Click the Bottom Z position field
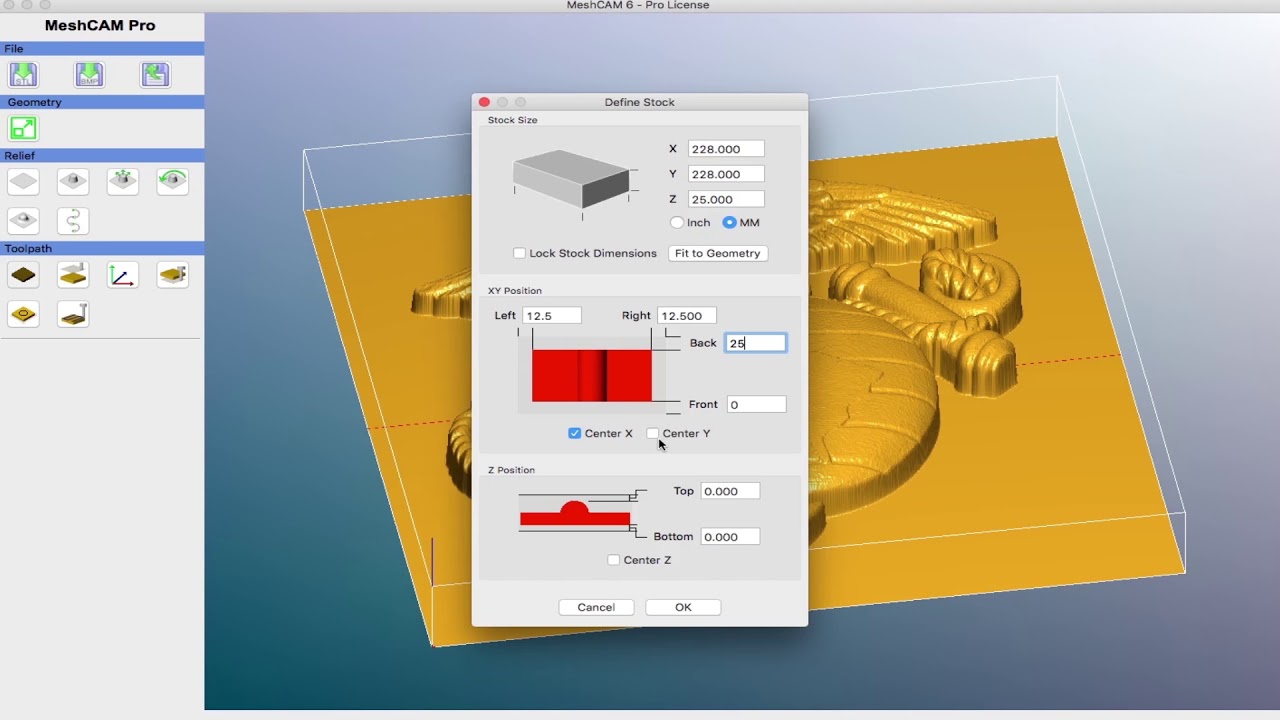The image size is (1280, 720). point(730,537)
